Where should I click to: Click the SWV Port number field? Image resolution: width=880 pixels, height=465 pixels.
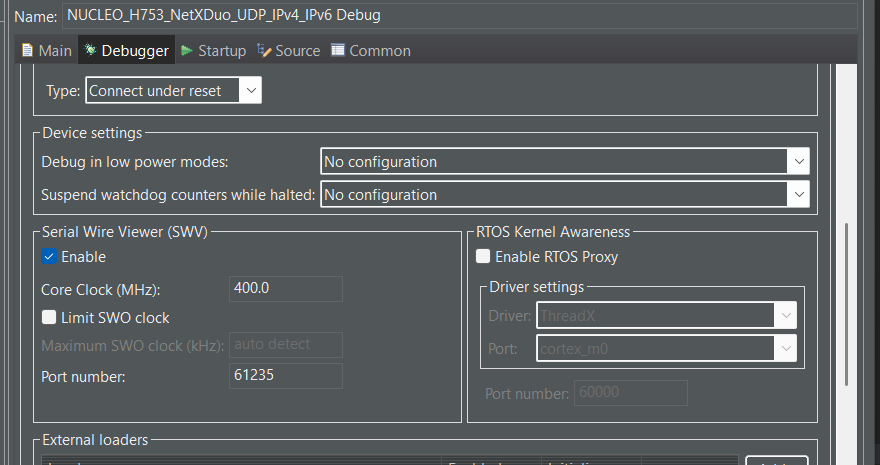point(286,376)
